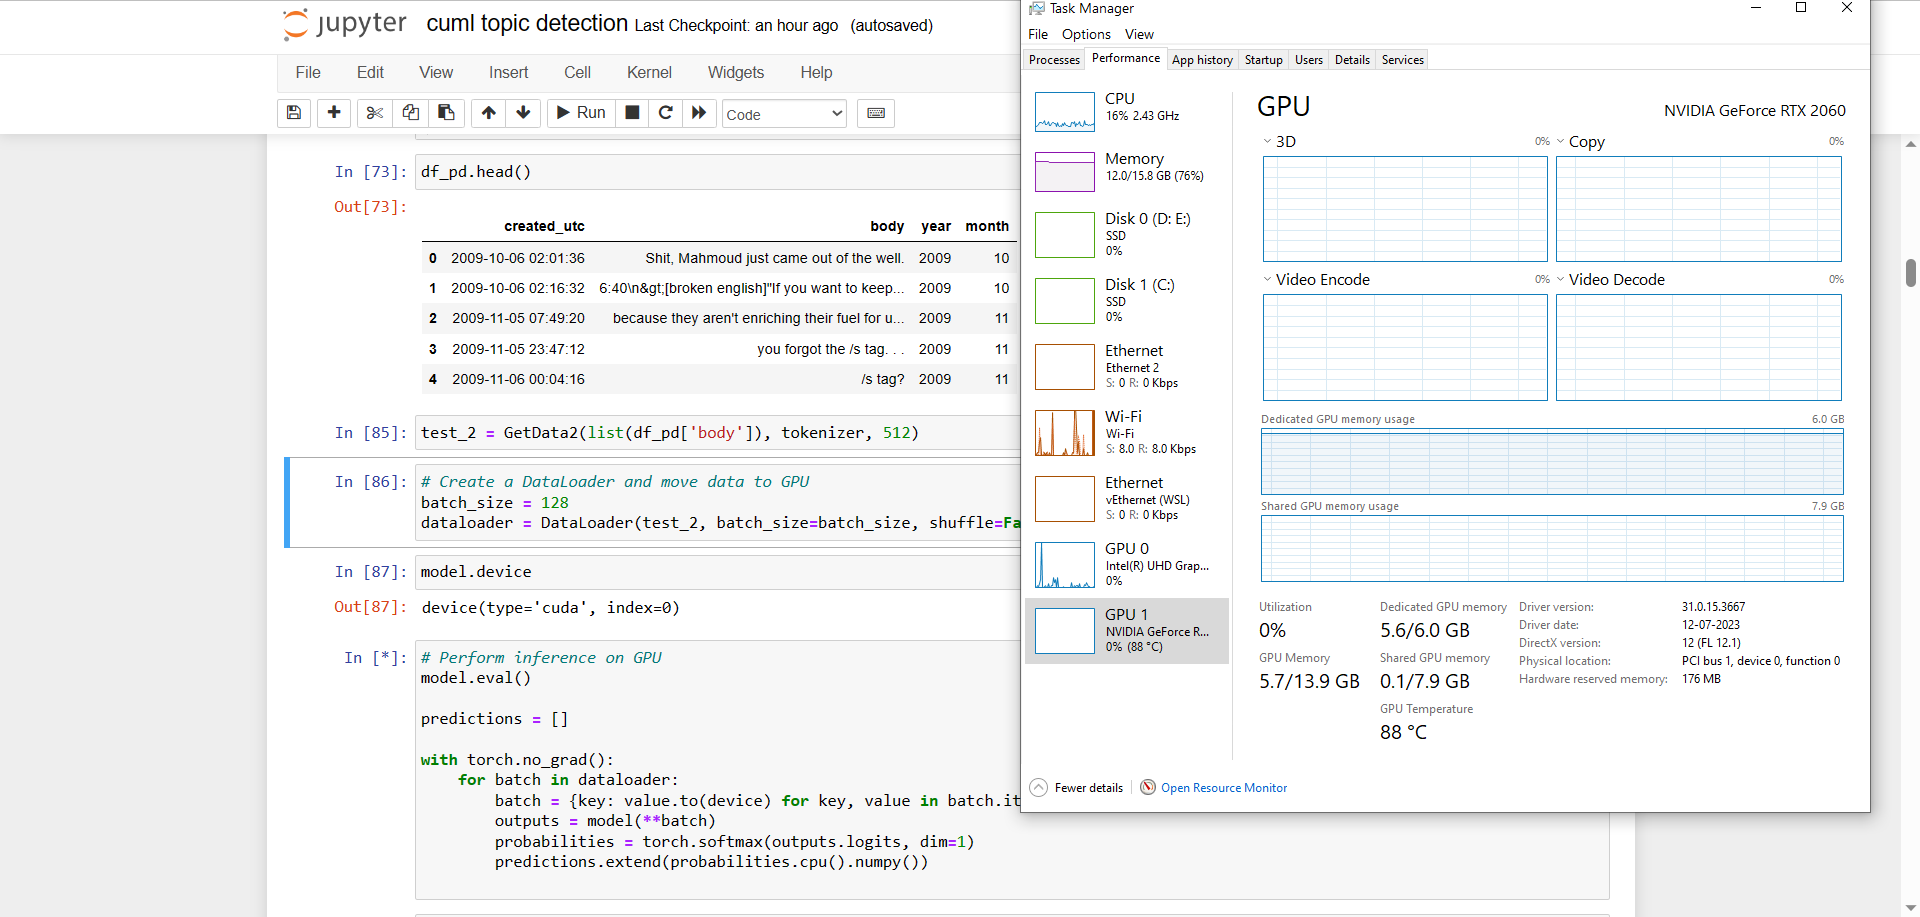Select GPU 0 in the performance sidebar
The width and height of the screenshot is (1920, 917).
1127,564
